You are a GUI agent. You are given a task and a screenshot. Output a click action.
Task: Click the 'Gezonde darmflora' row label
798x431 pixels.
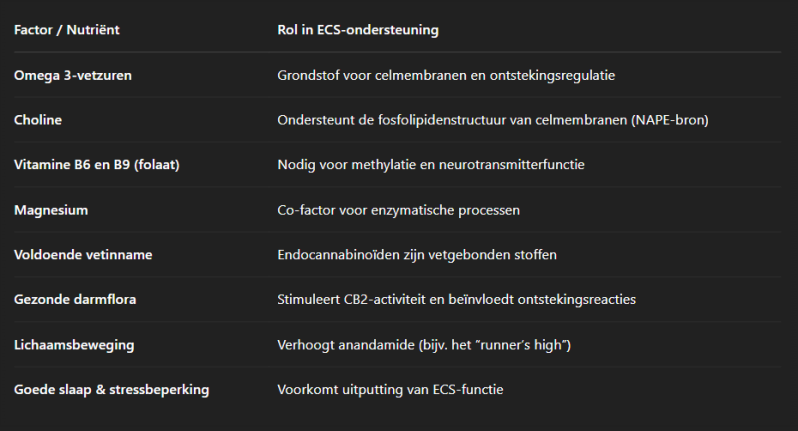tap(73, 300)
